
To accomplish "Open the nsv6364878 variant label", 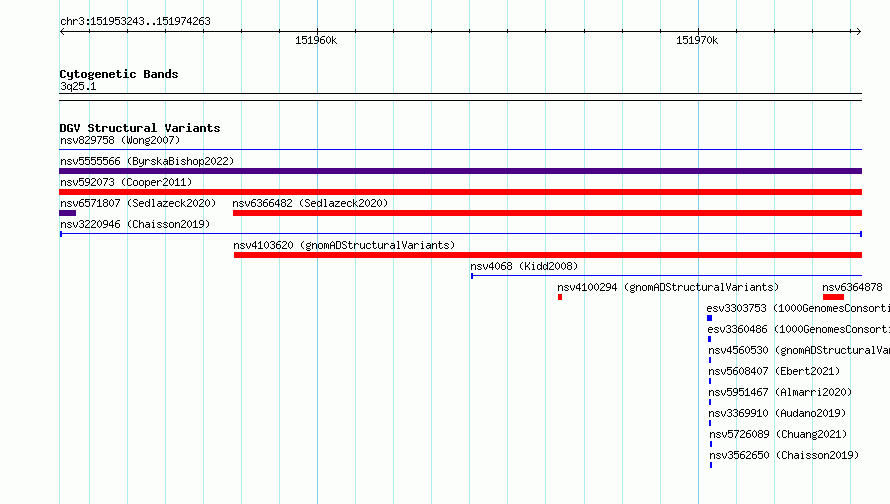I will [x=853, y=287].
